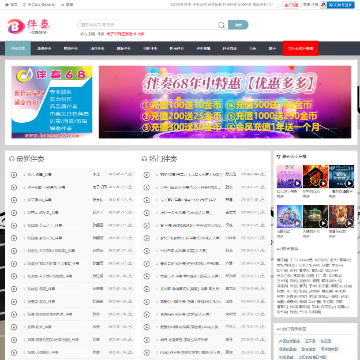This screenshot has width=360, height=360.
Task: Click the magnifier icon inside the search box
Action: (x=221, y=25)
